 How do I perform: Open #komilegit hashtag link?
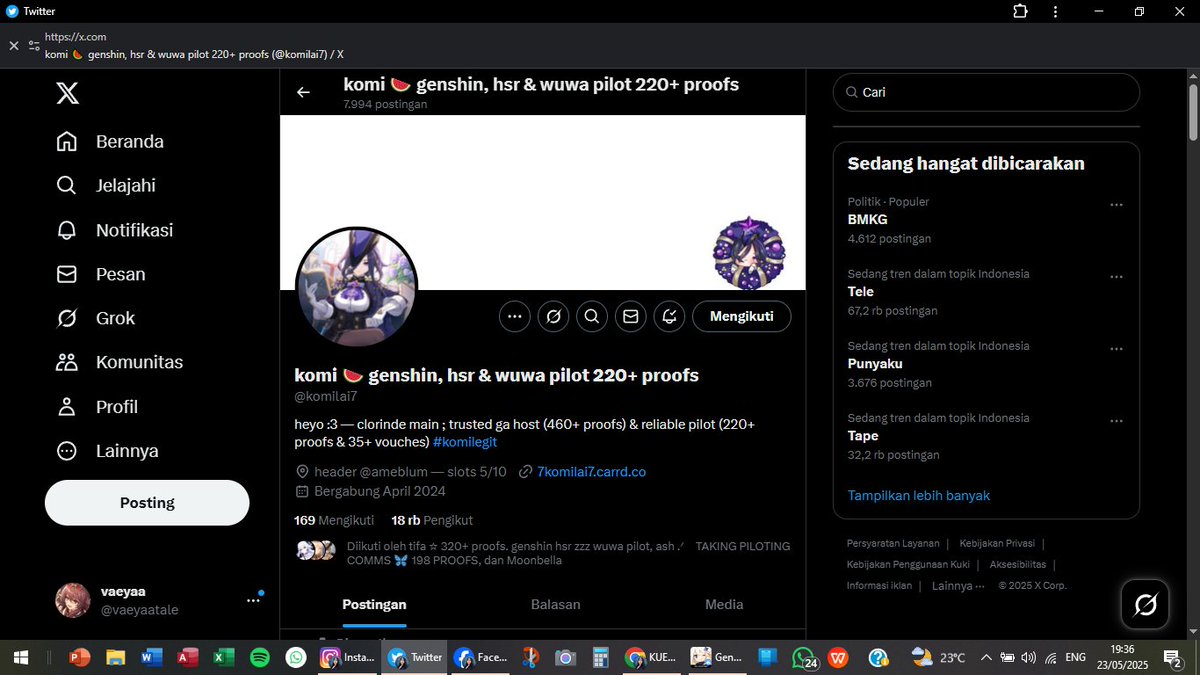coord(465,442)
